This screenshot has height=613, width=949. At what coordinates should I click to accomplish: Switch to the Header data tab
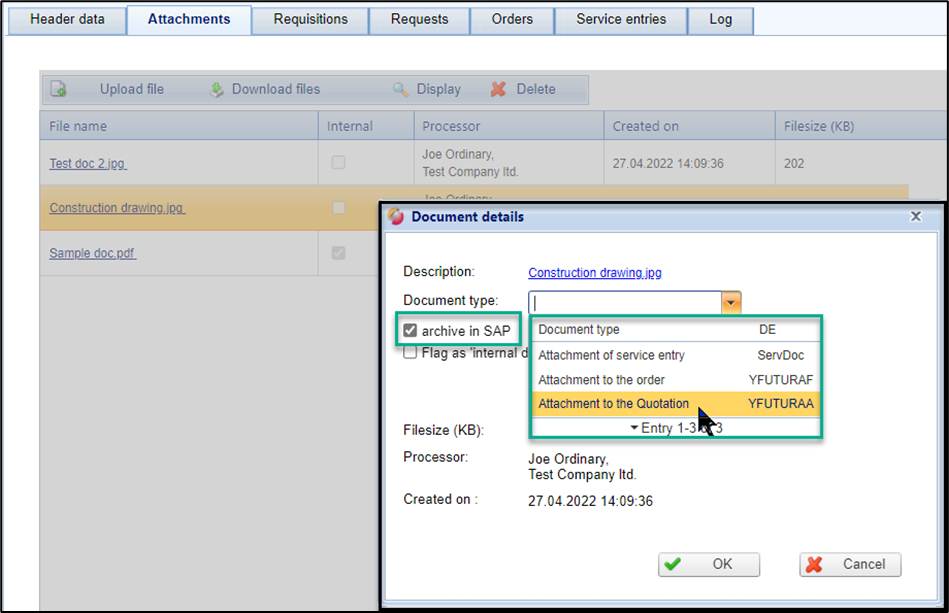click(67, 19)
